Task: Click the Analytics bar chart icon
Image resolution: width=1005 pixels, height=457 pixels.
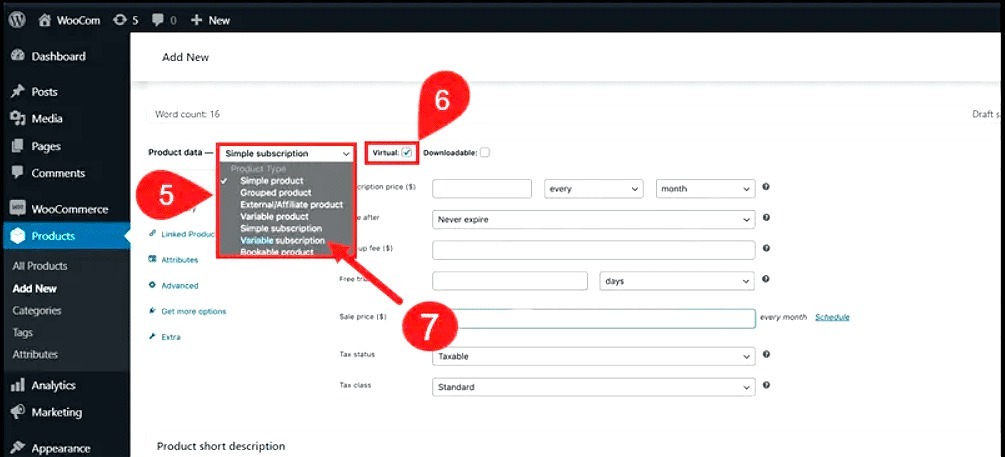Action: pyautogui.click(x=18, y=385)
